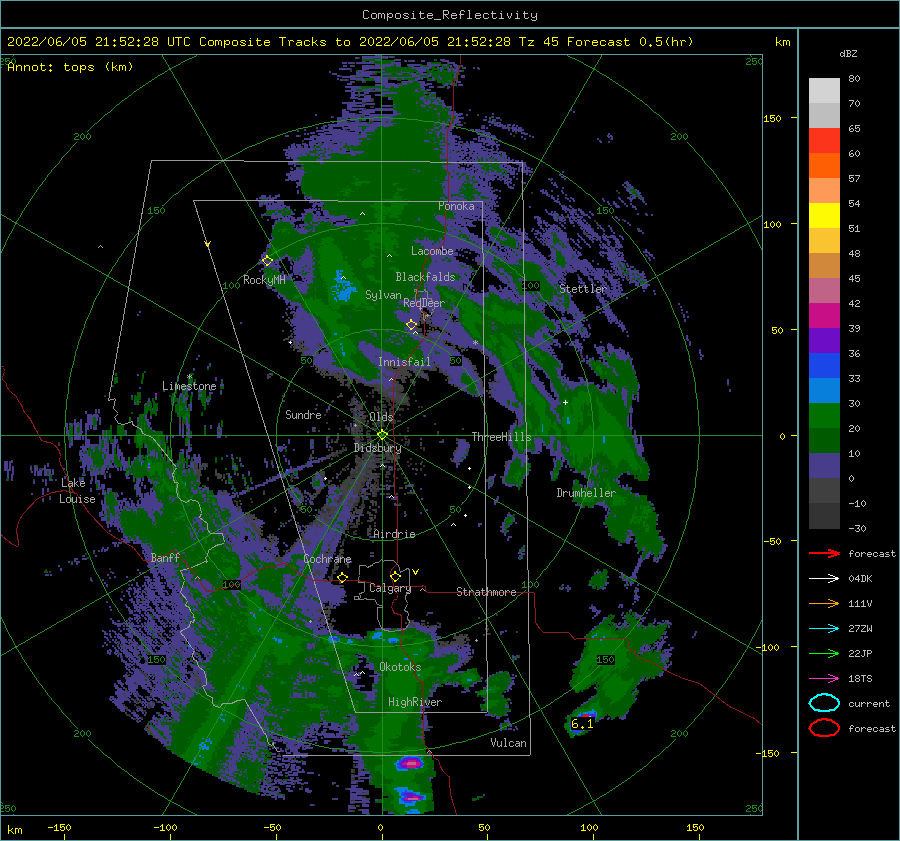This screenshot has height=841, width=900.
Task: Click the red forecast ellipse in legend
Action: coord(824,728)
